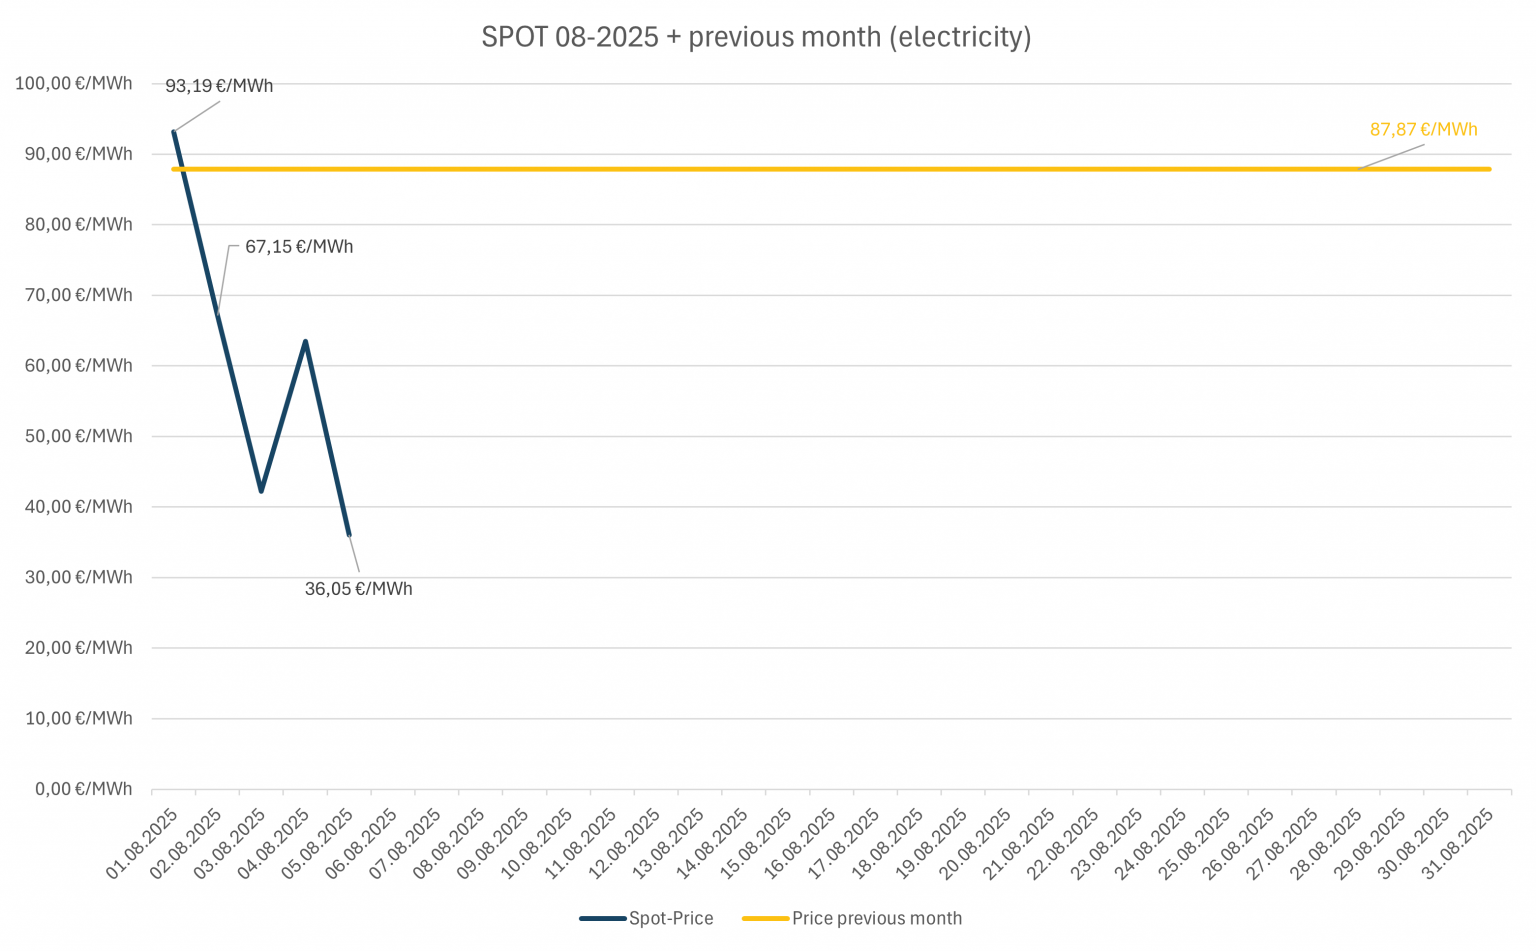Screen dimensions: 1536x951
Task: Click the yellow legend line marker
Action: 765,918
